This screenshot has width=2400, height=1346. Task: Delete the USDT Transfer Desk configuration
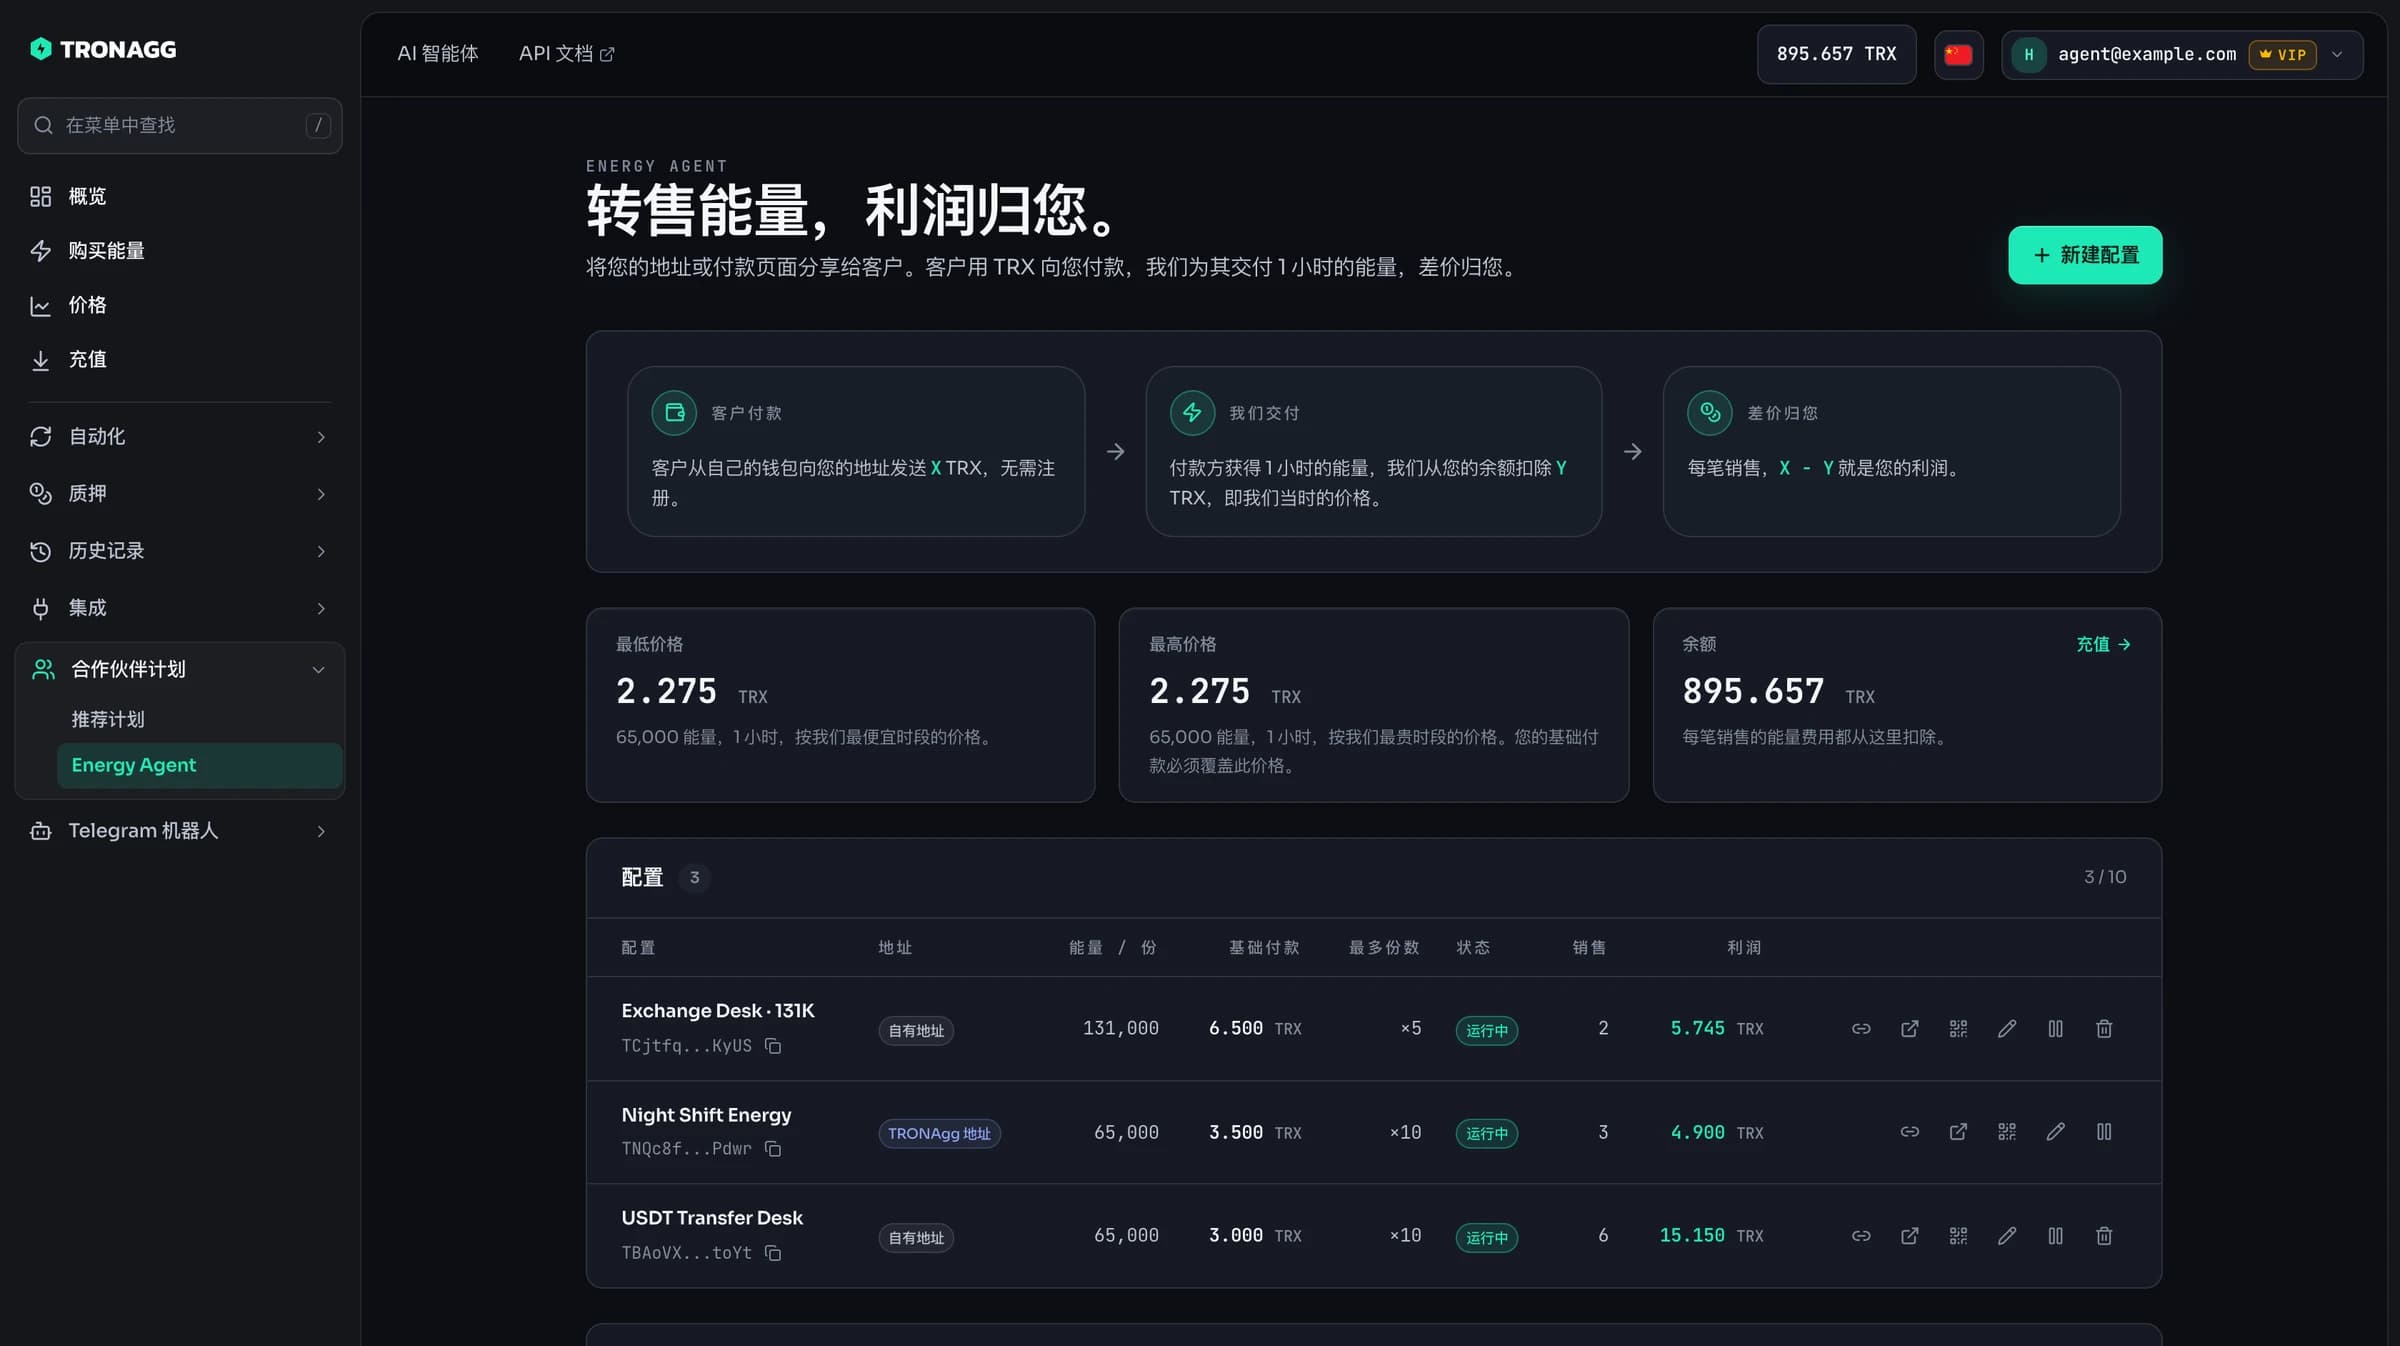pos(2104,1236)
